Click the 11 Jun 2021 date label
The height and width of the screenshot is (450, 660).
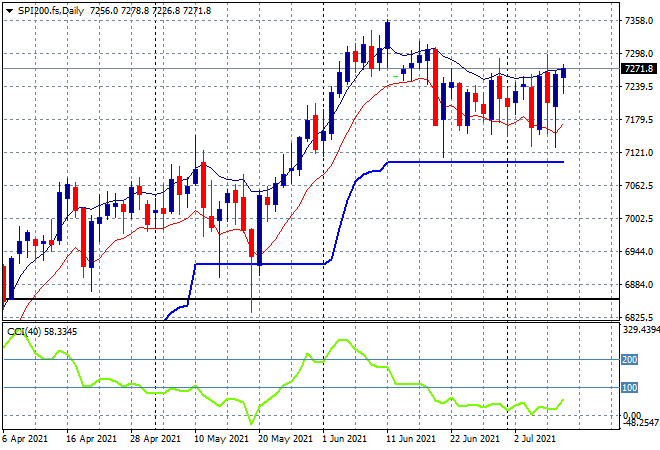click(411, 439)
